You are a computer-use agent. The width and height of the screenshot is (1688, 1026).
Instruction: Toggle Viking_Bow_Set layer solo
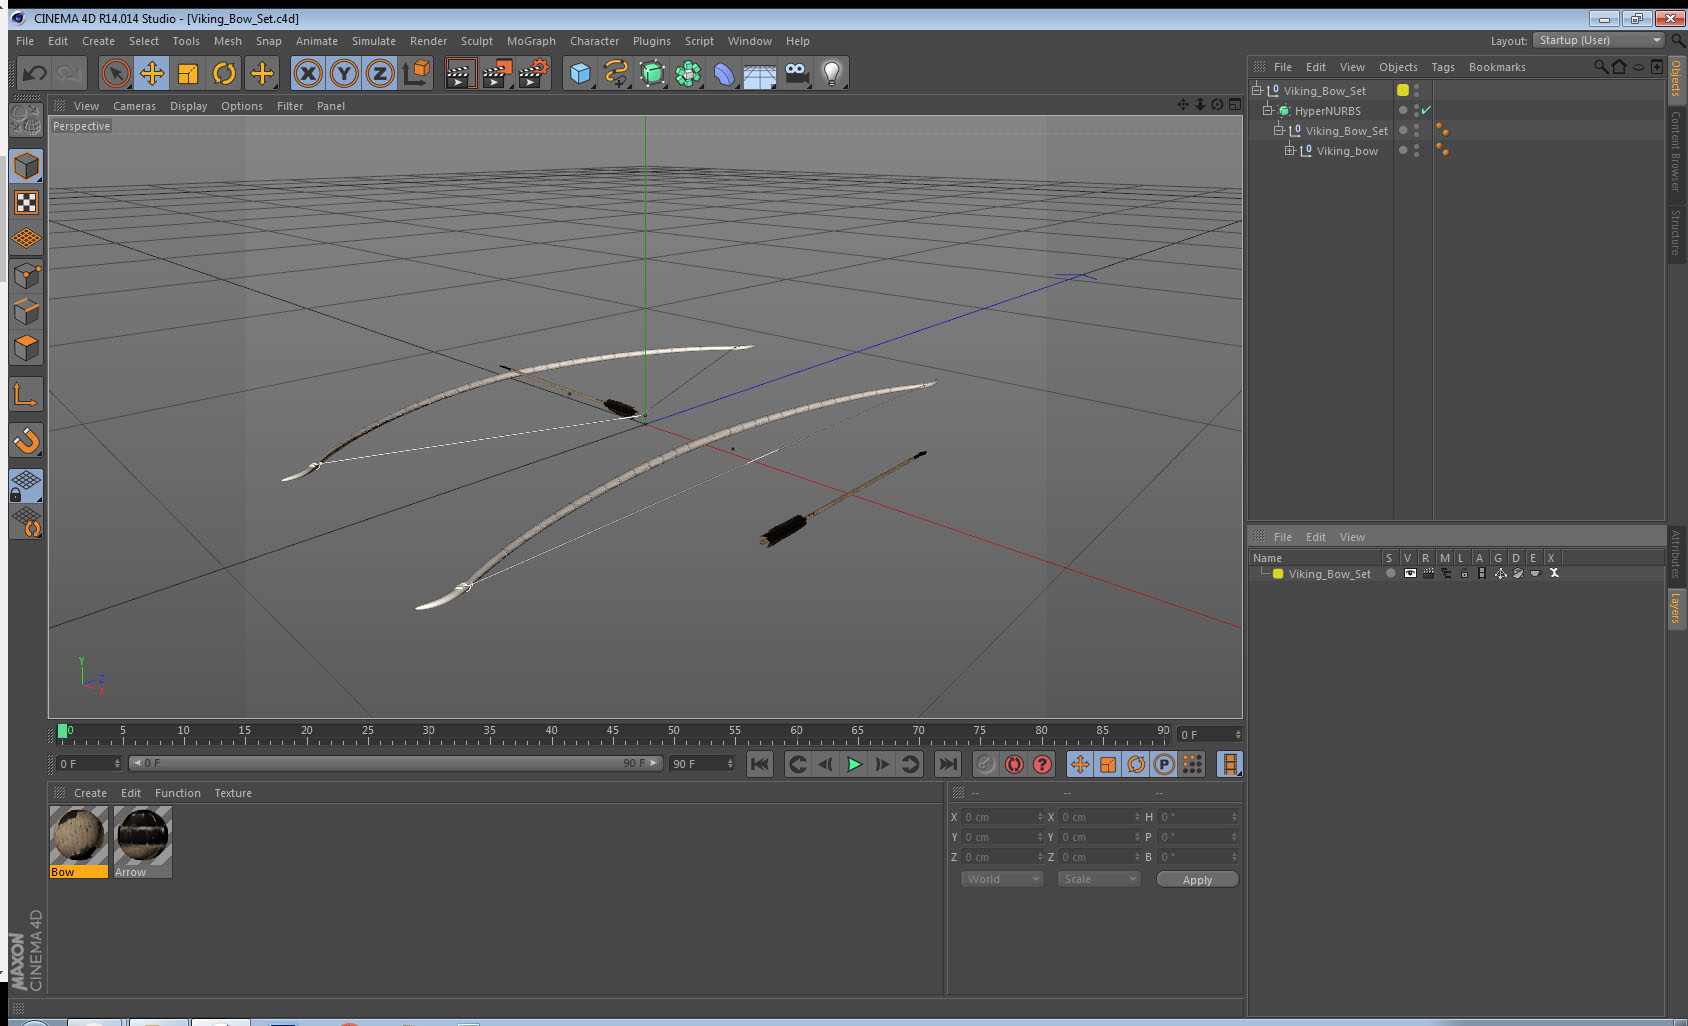click(1391, 574)
